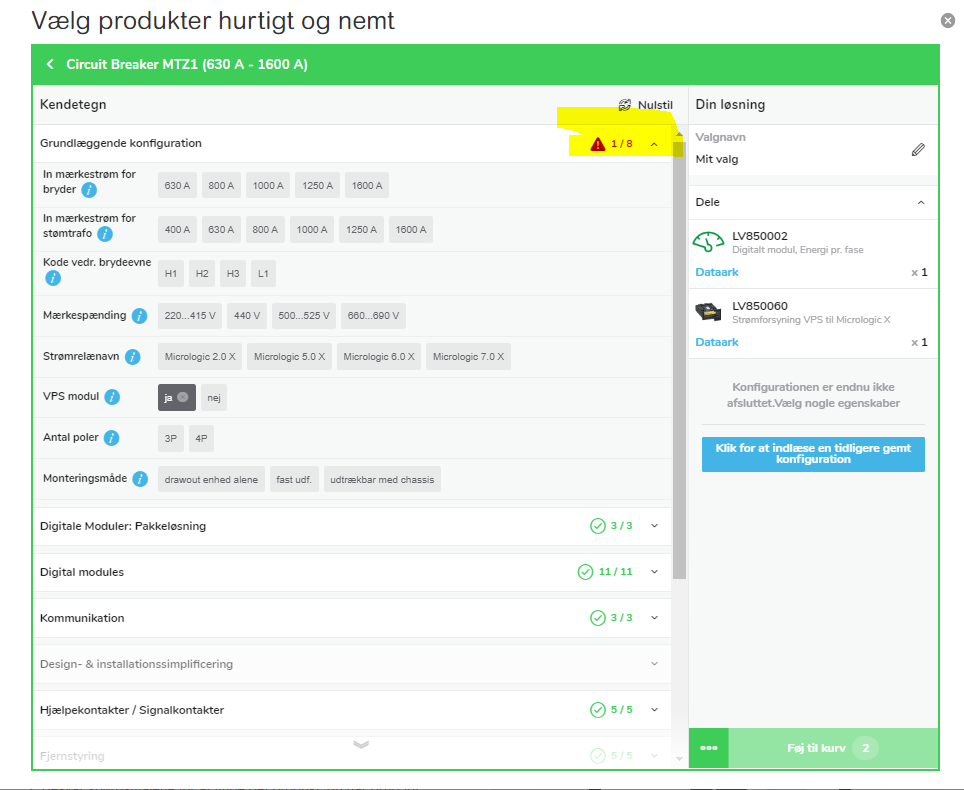964x790 pixels.
Task: Open info for In mærkestrøm for stømtrafo
Action: click(x=105, y=234)
